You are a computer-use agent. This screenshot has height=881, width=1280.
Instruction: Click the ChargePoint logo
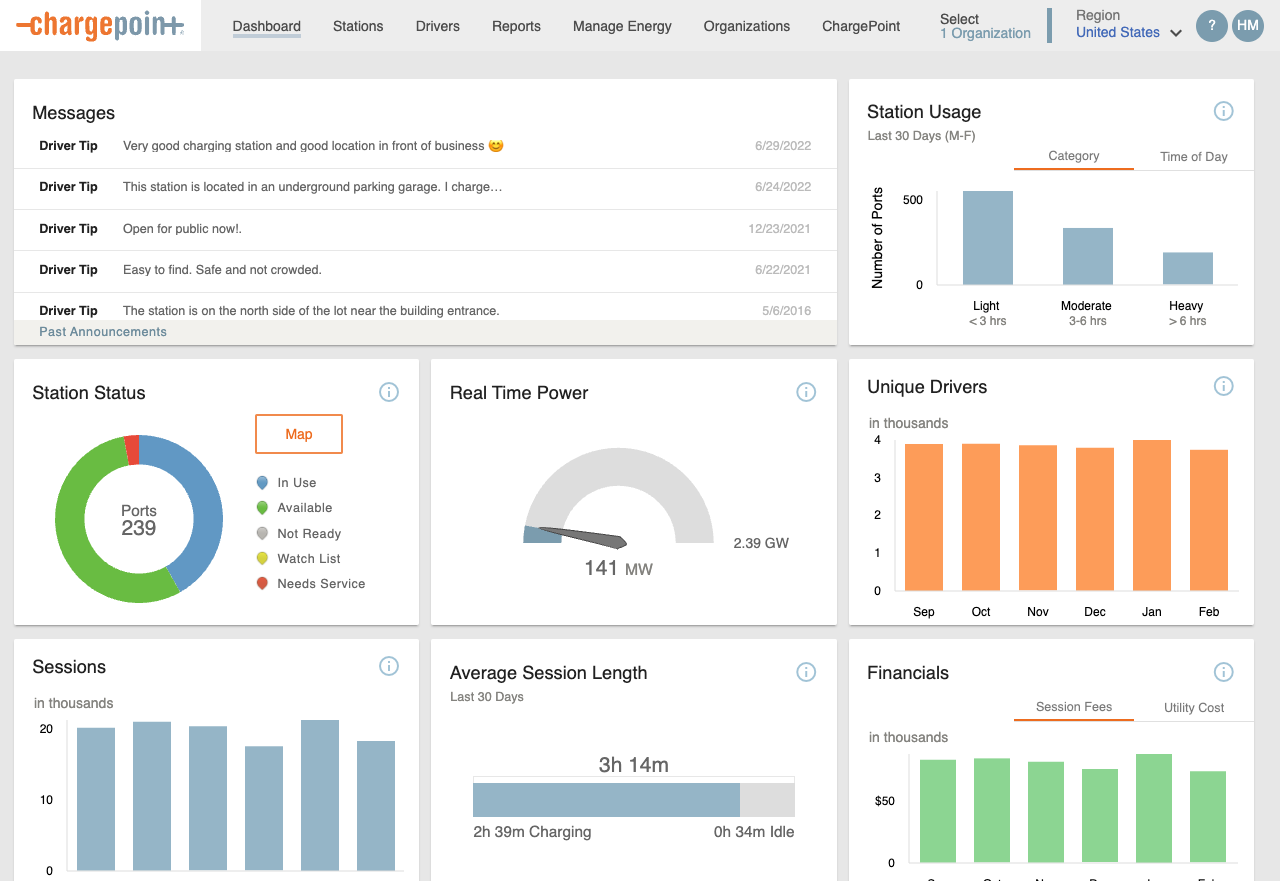coord(100,26)
